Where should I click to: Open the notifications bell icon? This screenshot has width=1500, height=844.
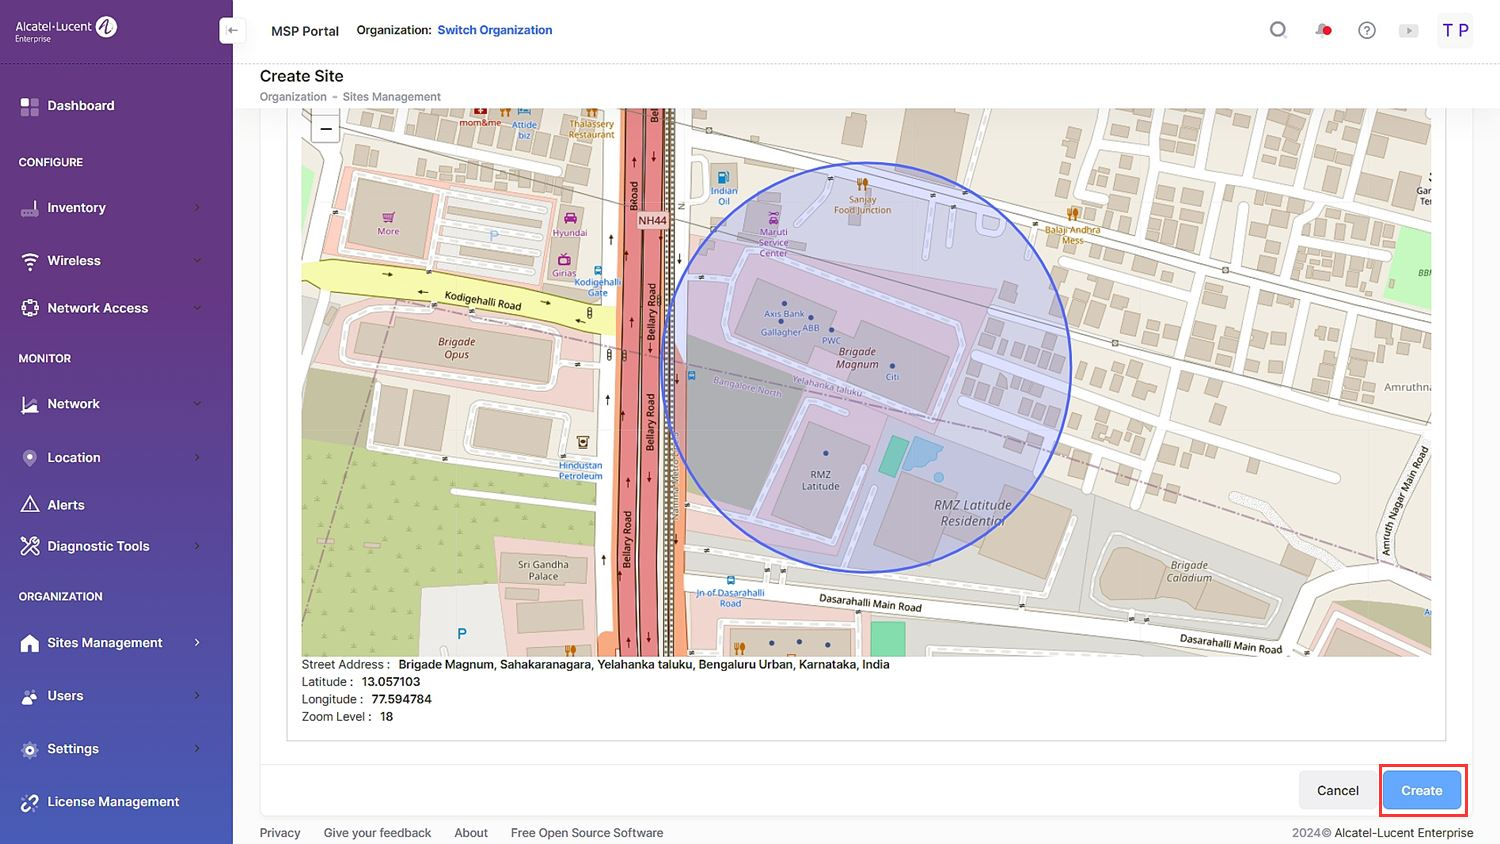pos(1323,30)
